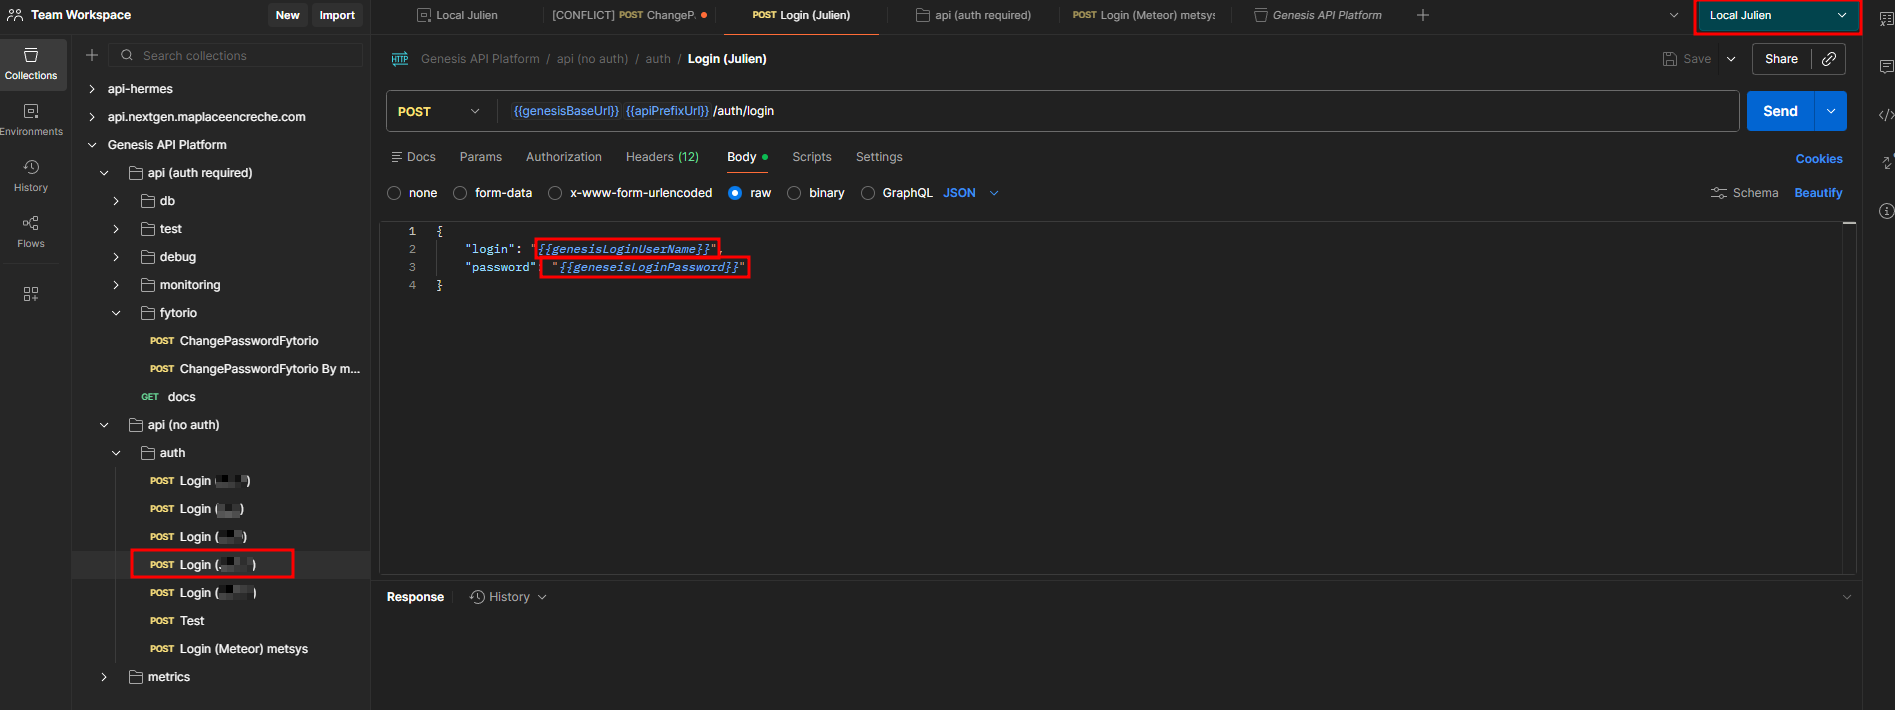The height and width of the screenshot is (710, 1895).
Task: Open the JSON format dropdown
Action: [x=971, y=193]
